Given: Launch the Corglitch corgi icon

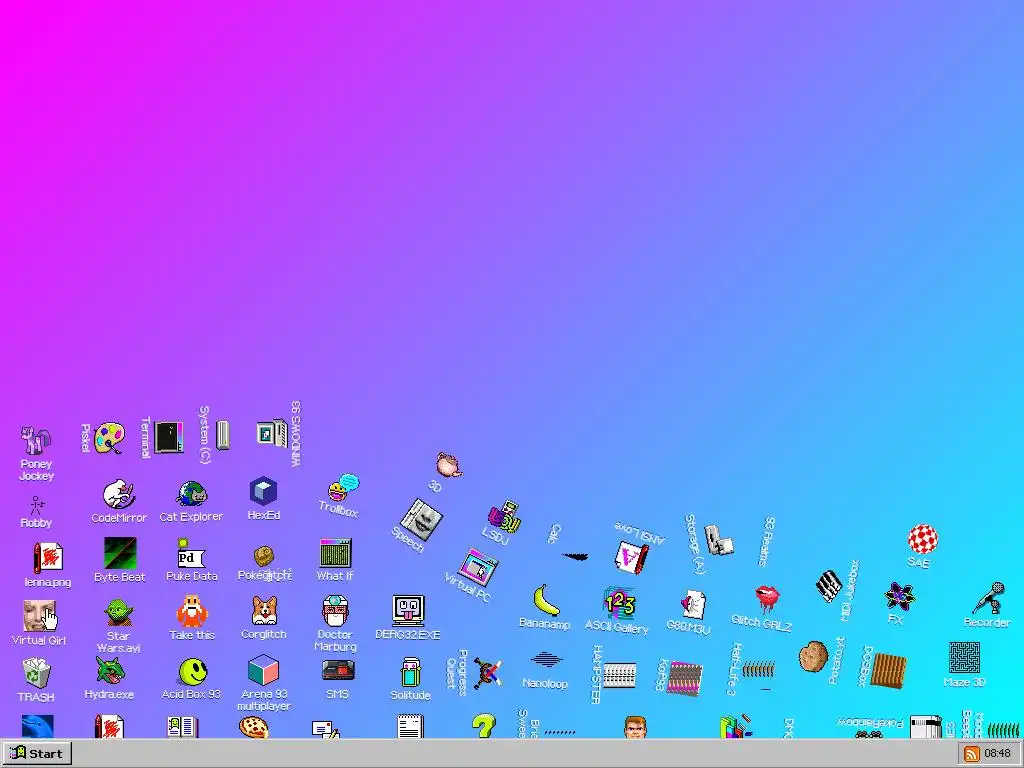Looking at the screenshot, I should click(x=264, y=611).
